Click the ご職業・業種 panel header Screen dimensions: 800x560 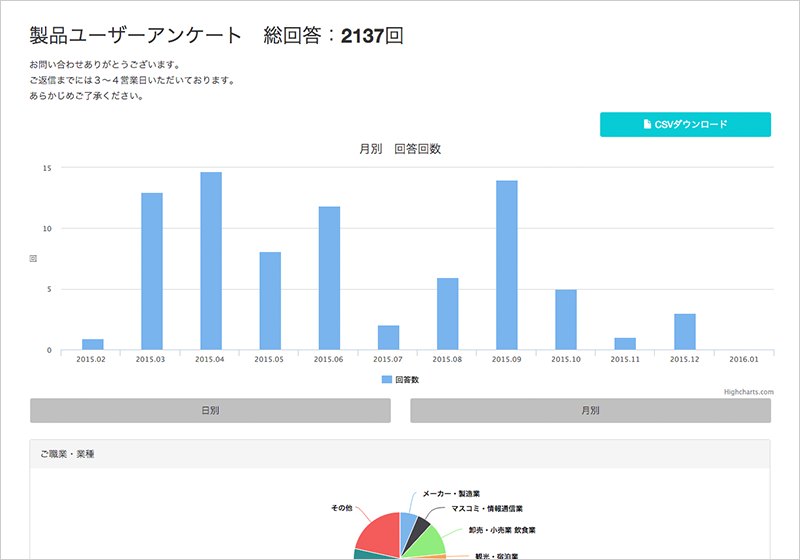pyautogui.click(x=400, y=454)
